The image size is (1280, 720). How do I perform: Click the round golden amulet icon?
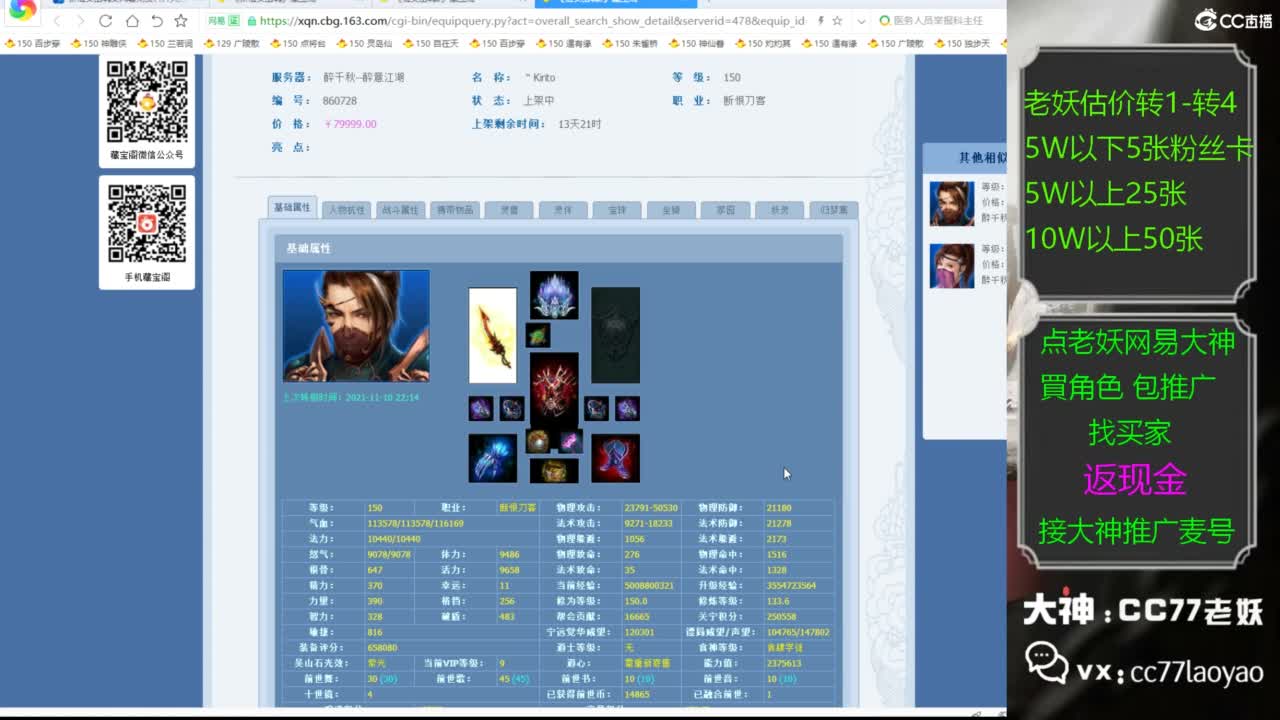point(538,441)
